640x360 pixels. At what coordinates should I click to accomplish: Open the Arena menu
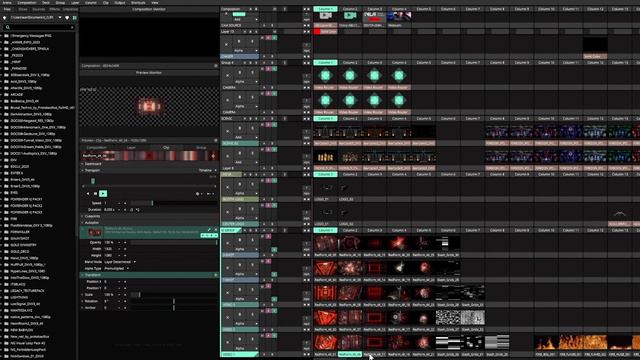coord(7,2)
